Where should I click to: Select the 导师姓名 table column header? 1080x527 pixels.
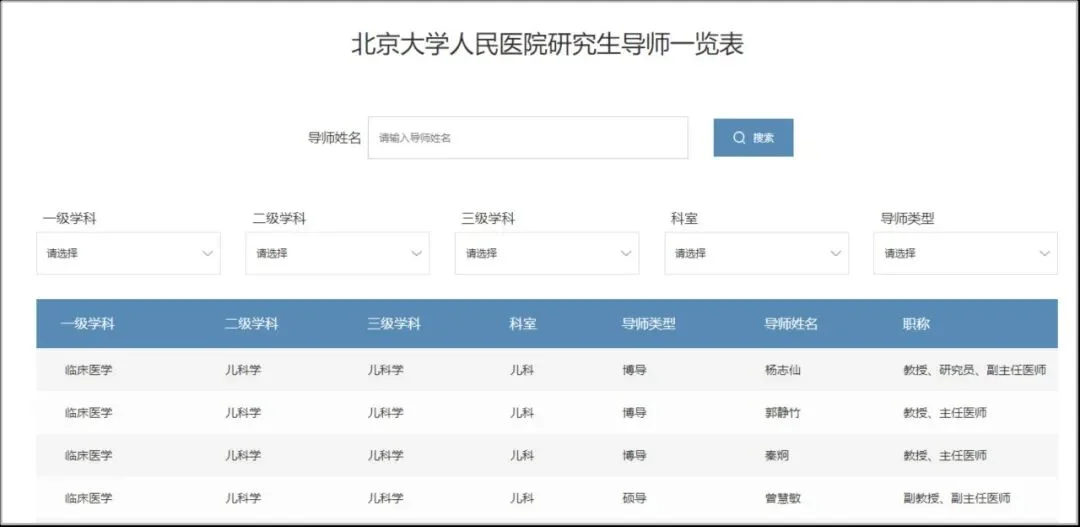pyautogui.click(x=791, y=324)
